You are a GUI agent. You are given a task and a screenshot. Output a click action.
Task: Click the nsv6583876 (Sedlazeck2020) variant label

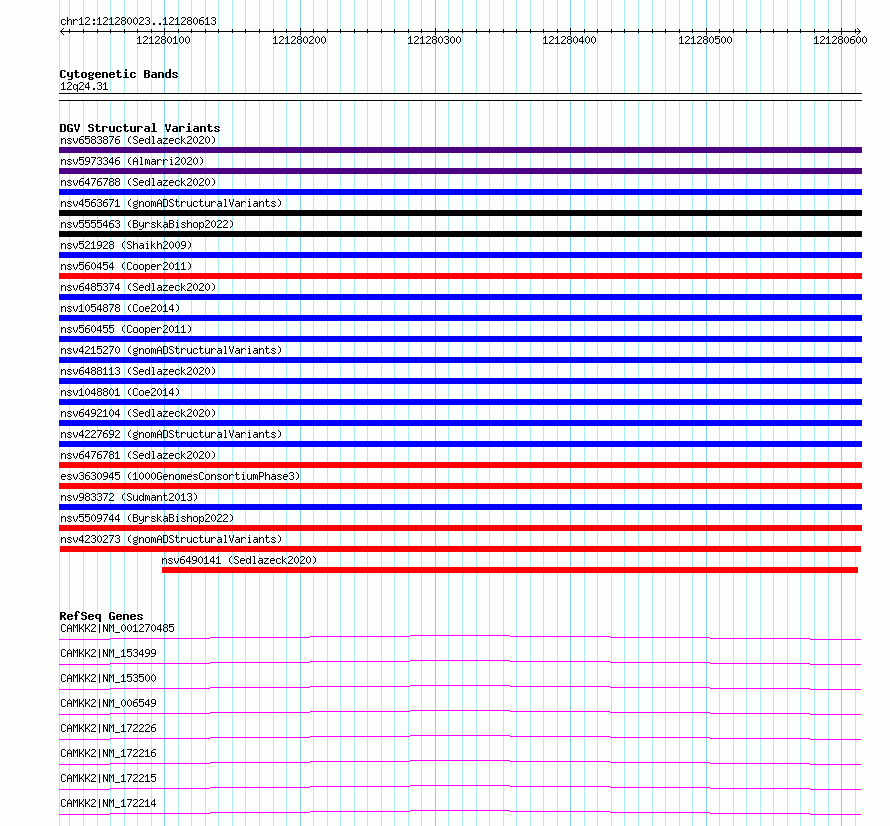point(138,140)
